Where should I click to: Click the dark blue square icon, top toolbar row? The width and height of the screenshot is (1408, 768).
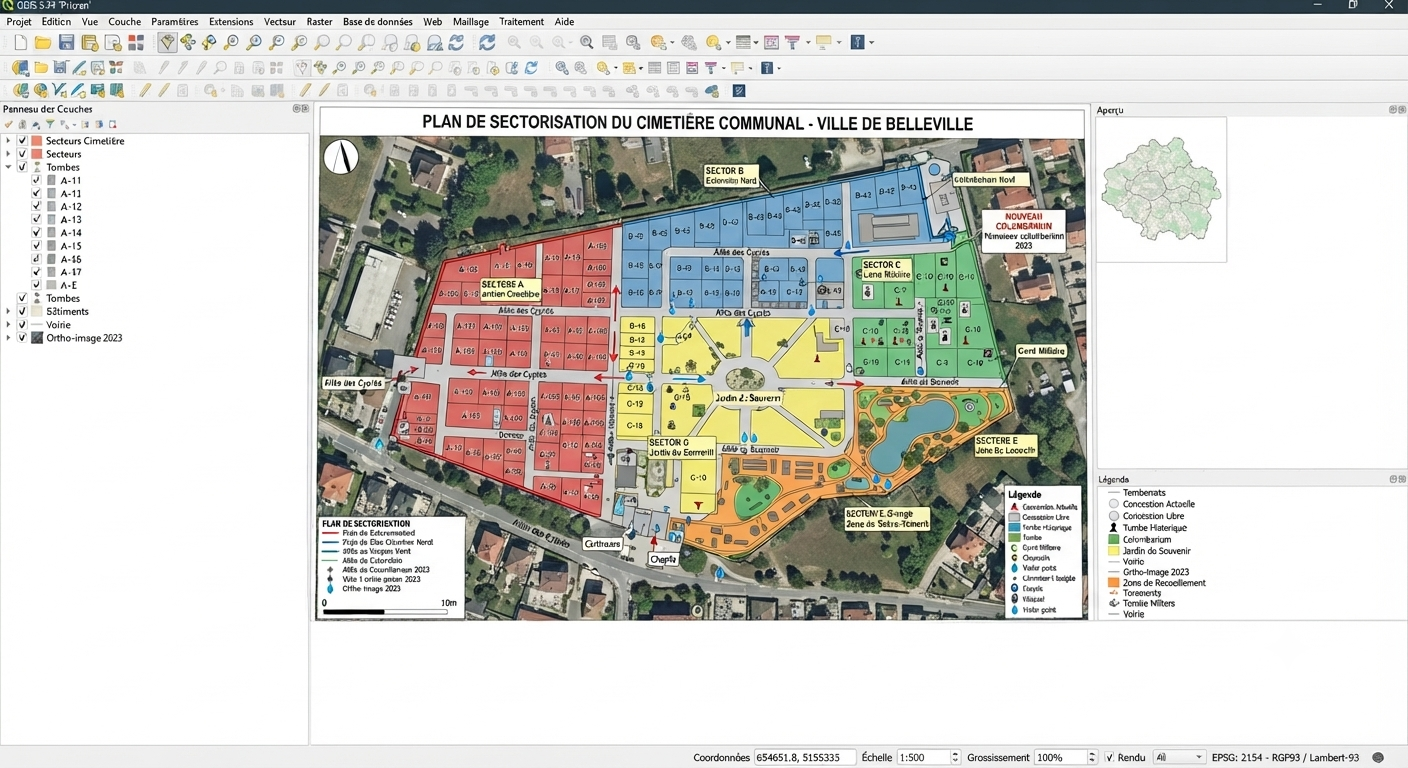[857, 42]
